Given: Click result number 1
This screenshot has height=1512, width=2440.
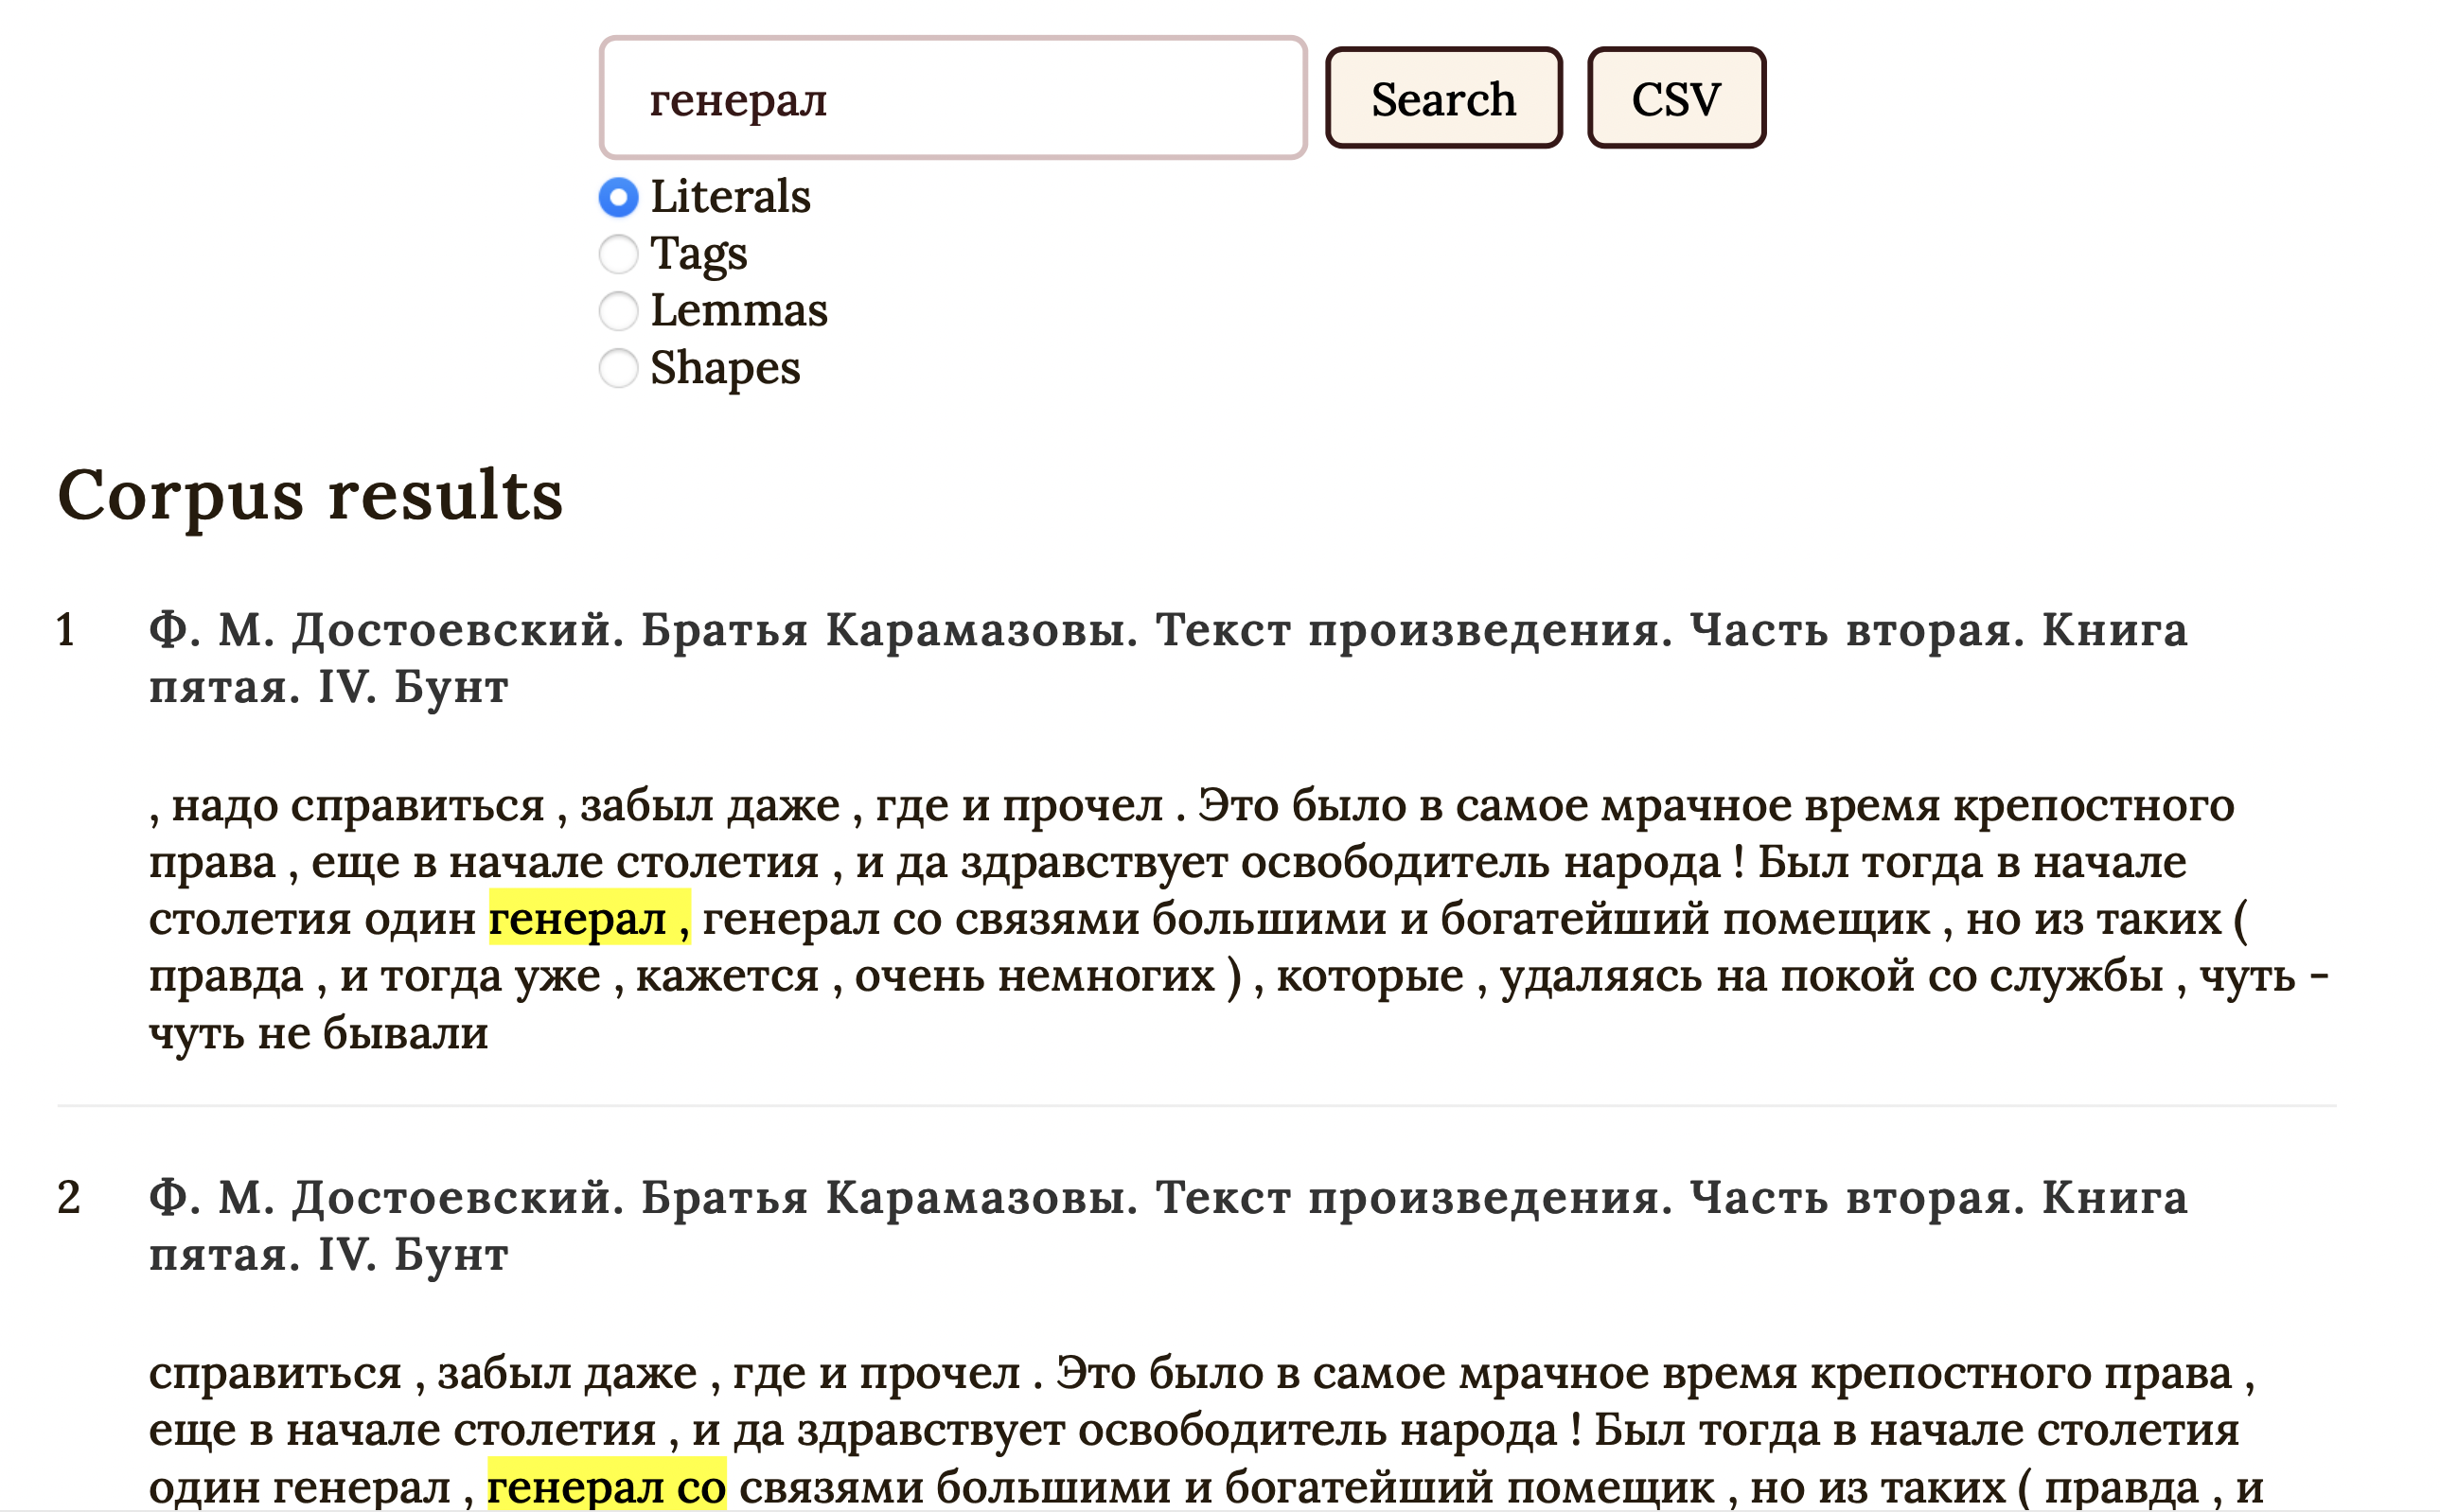Looking at the screenshot, I should (x=66, y=630).
